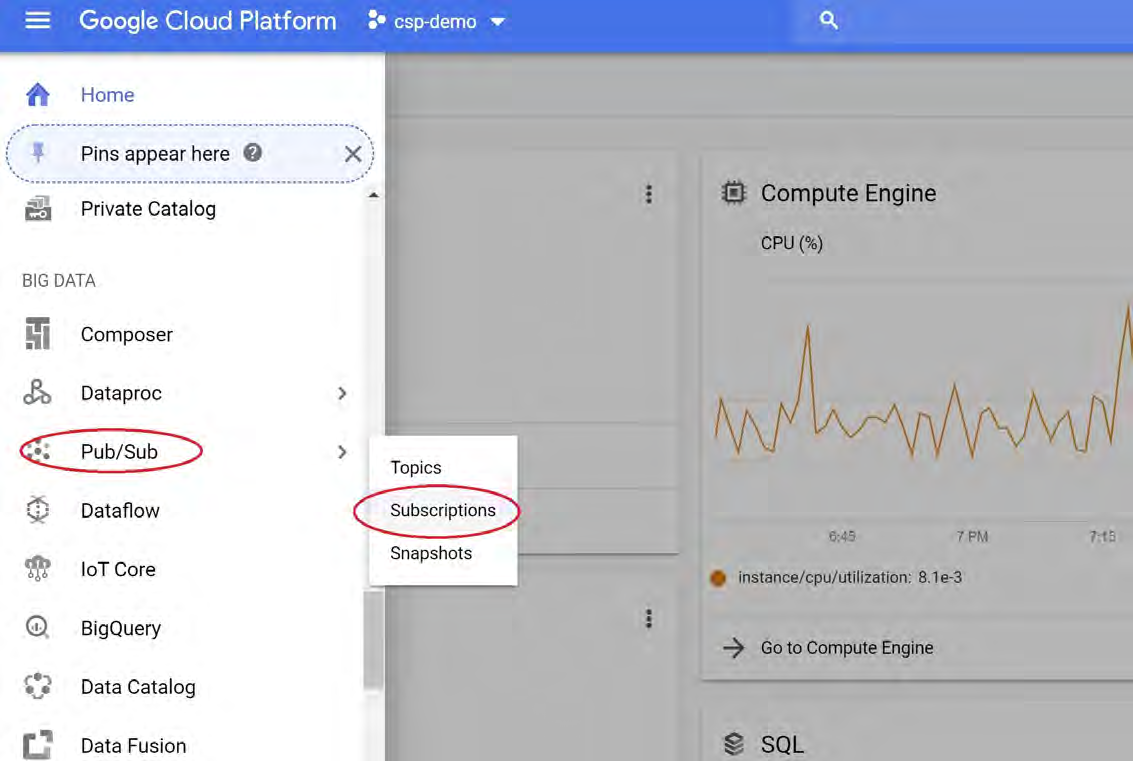The width and height of the screenshot is (1133, 761).
Task: Click the Data Fusion icon
Action: coord(38,745)
